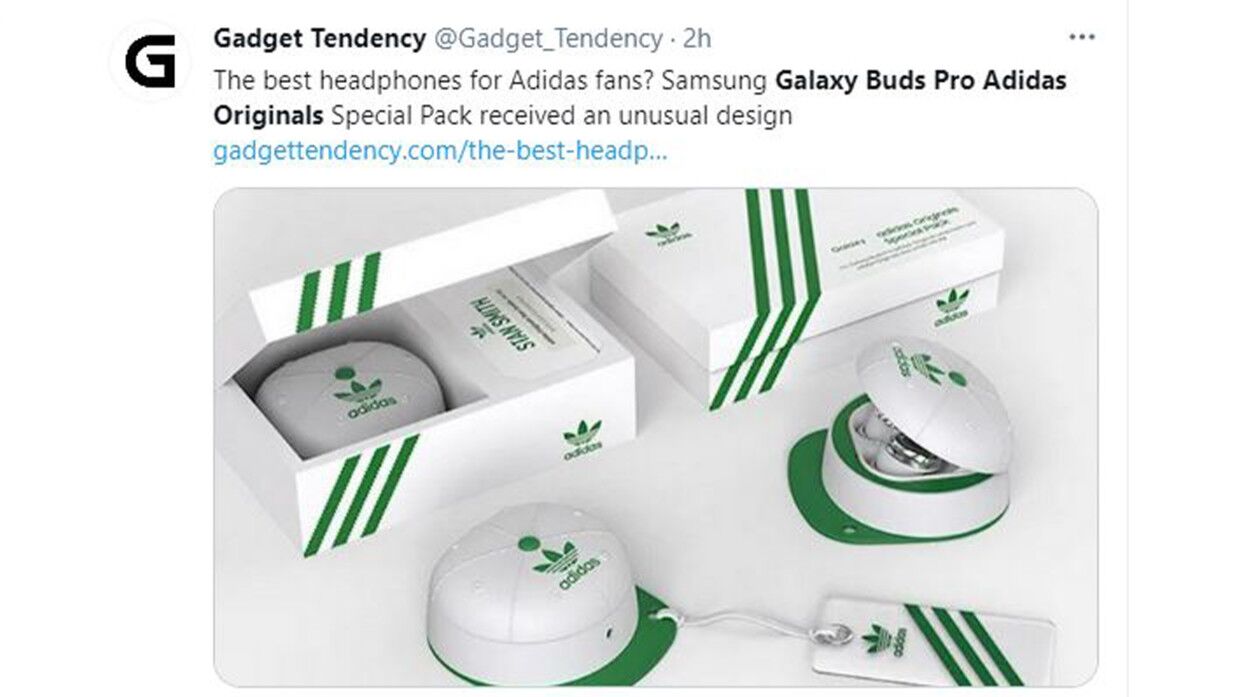Click the bold word Originals in tweet
Image resolution: width=1240 pixels, height=697 pixels.
(268, 115)
